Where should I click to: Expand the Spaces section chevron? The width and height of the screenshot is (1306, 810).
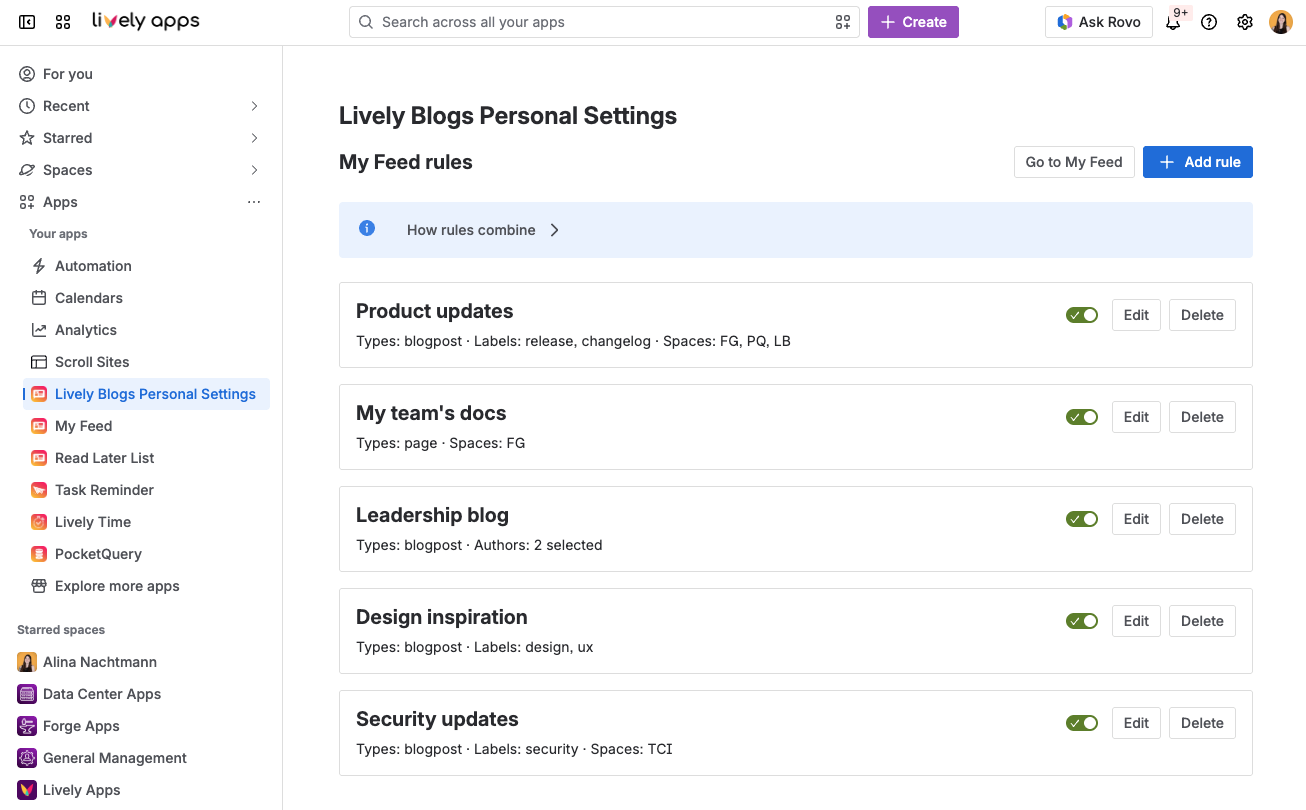254,170
